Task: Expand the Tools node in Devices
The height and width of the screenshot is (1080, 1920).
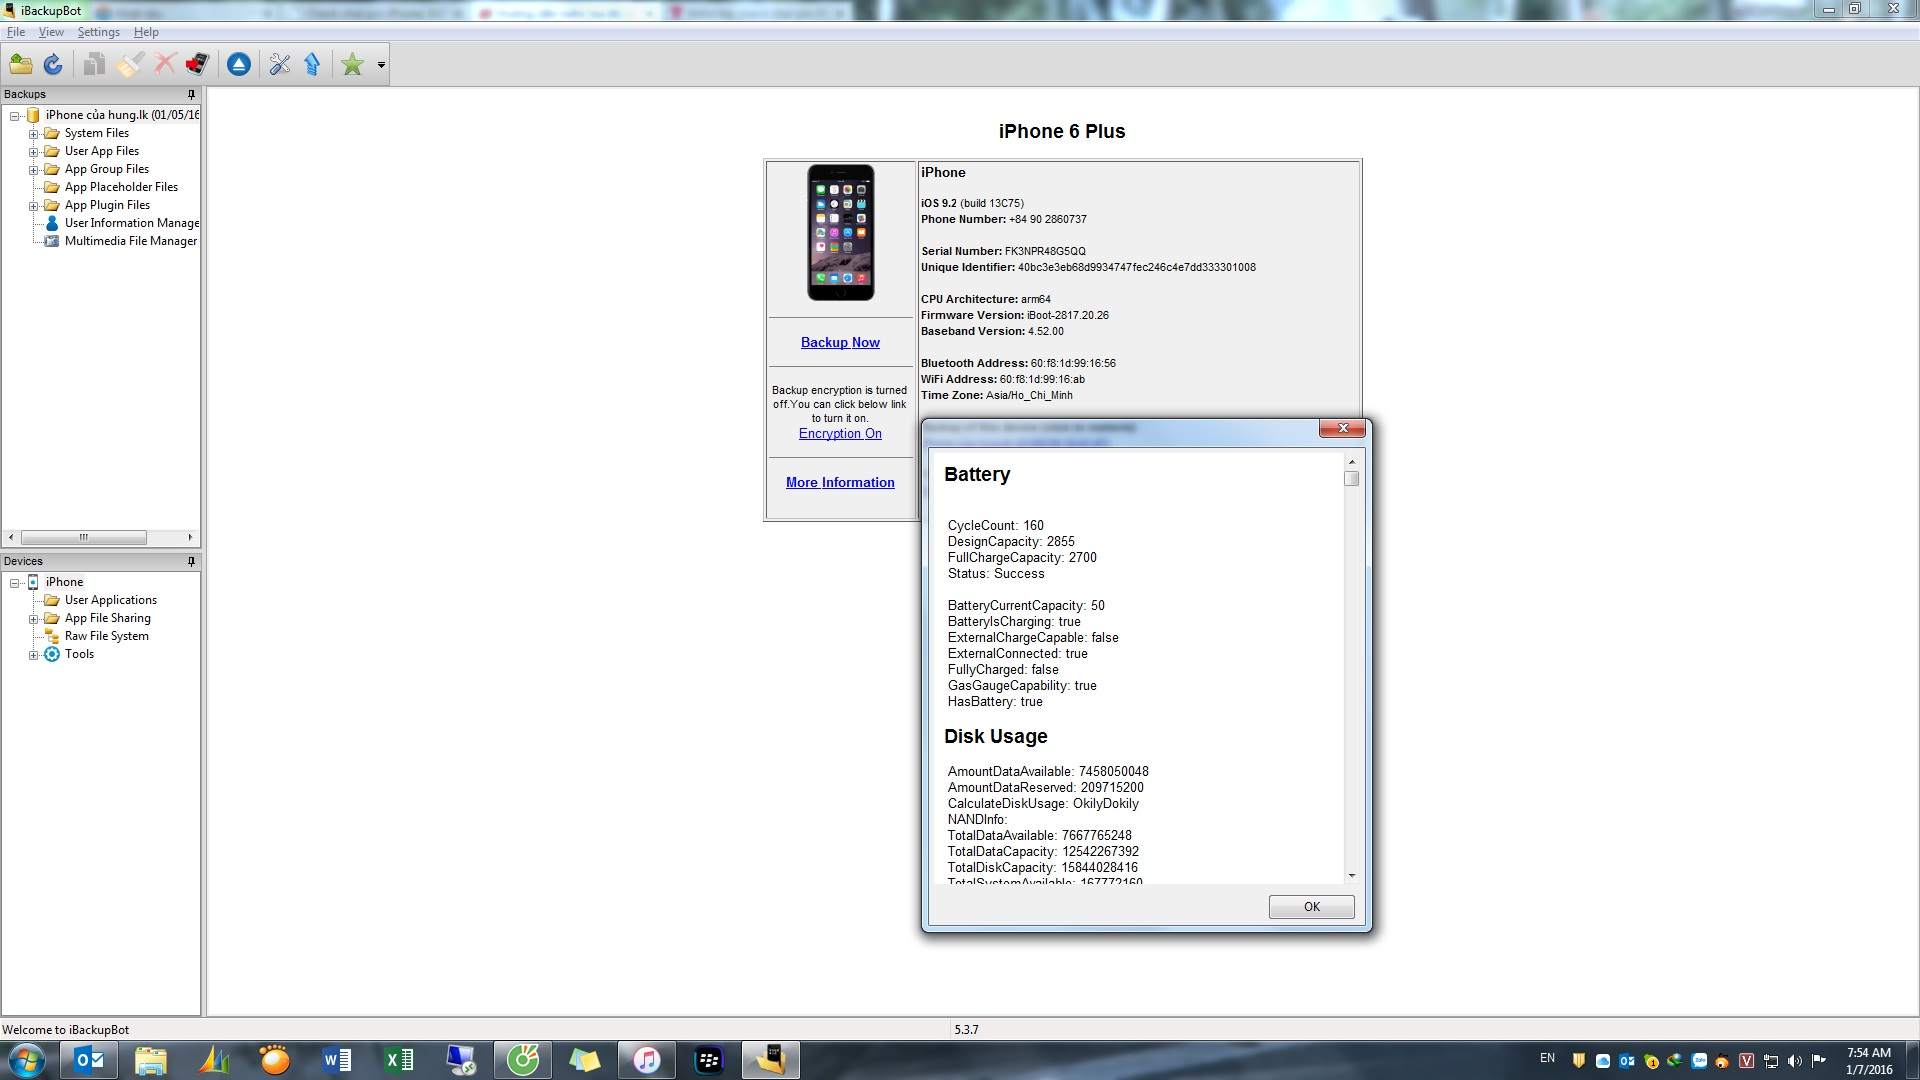Action: click(33, 655)
